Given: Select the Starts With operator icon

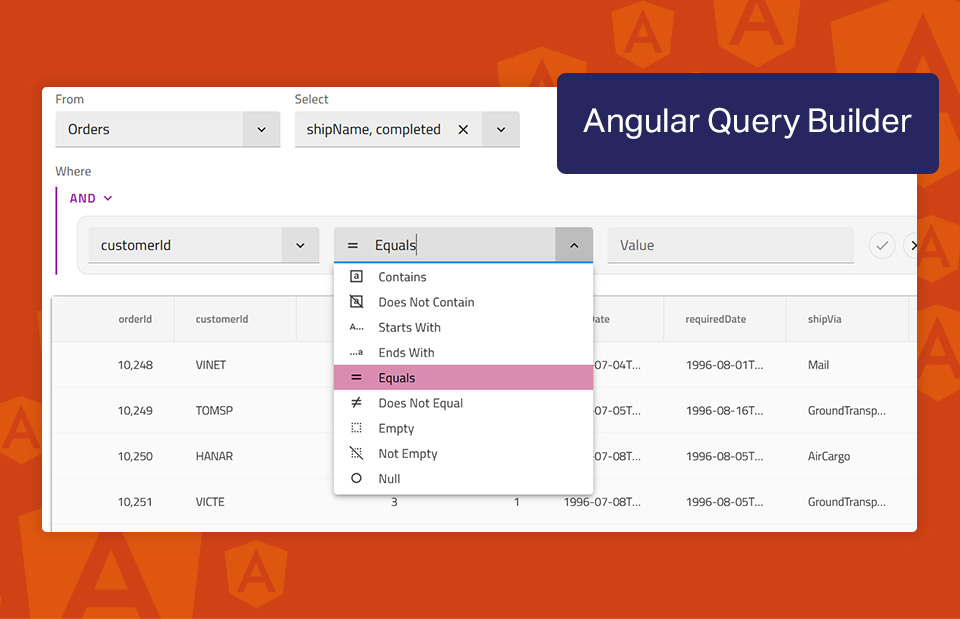Looking at the screenshot, I should [x=356, y=327].
